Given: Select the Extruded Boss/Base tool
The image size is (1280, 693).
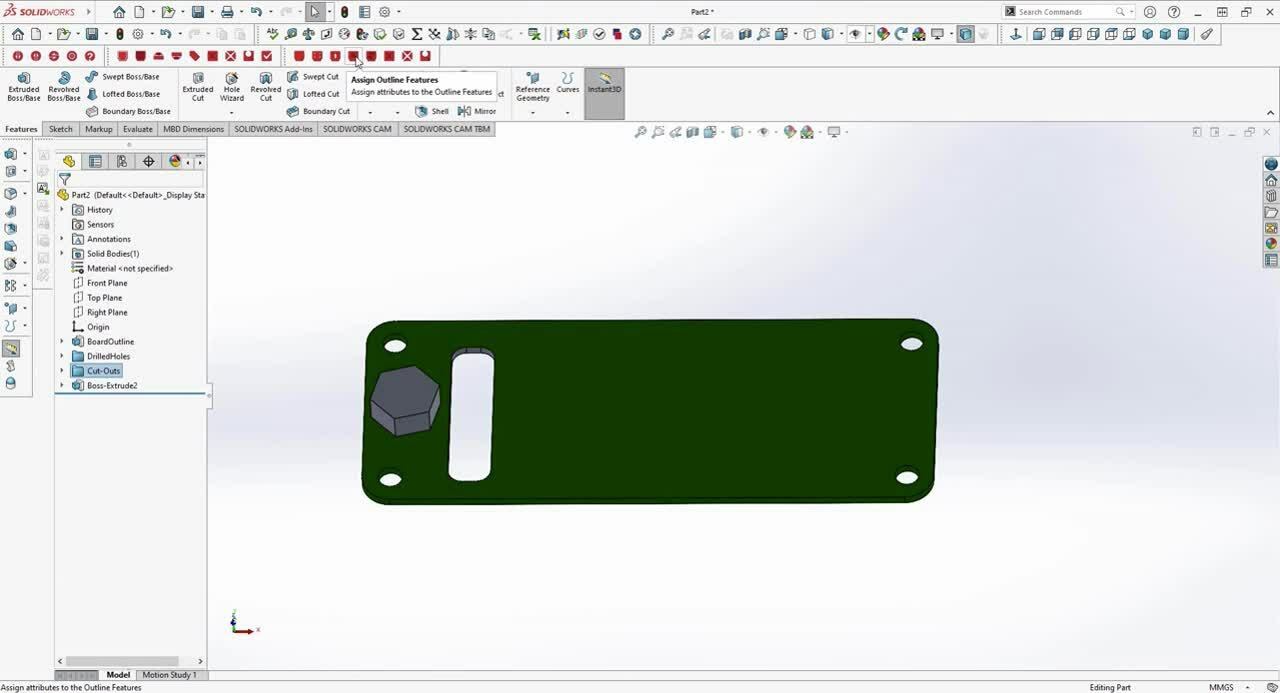Looking at the screenshot, I should click(24, 86).
